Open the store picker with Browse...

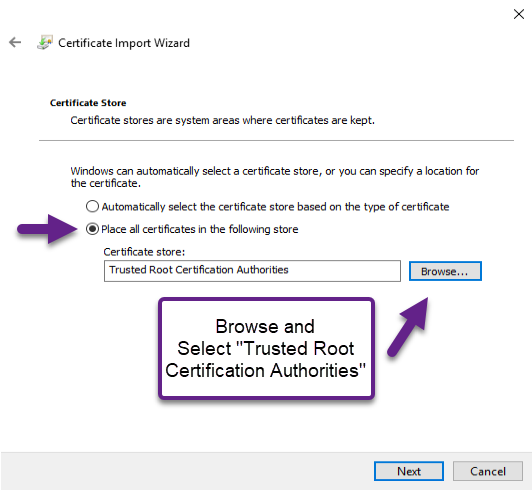[445, 271]
